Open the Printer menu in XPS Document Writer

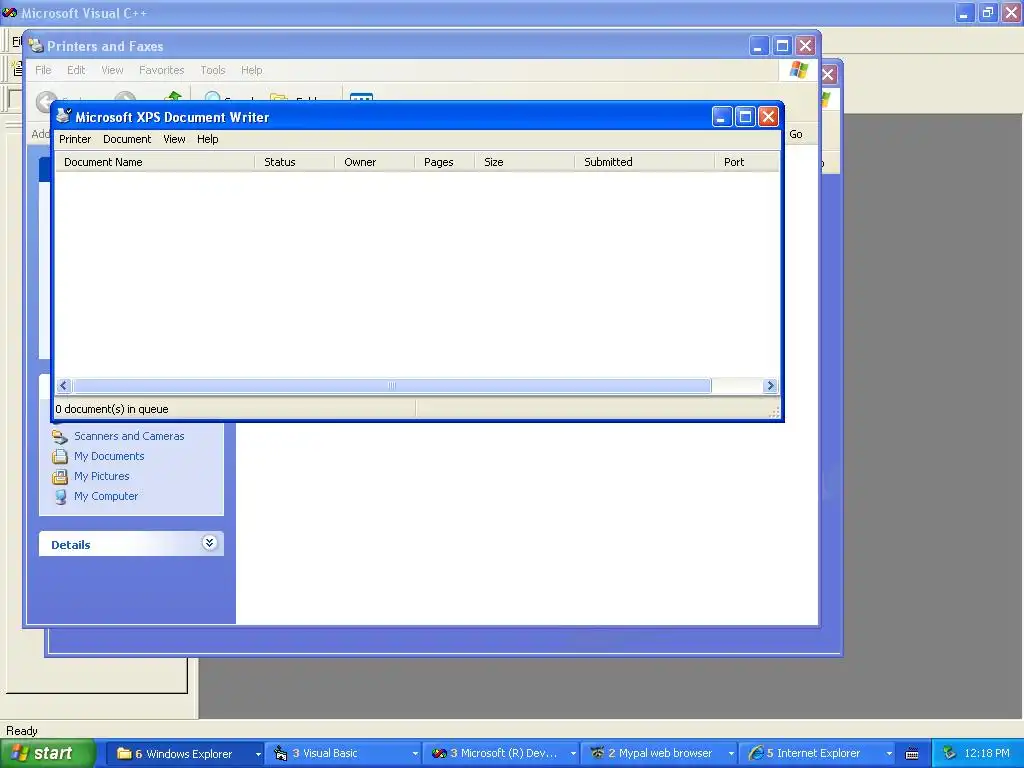click(x=74, y=139)
